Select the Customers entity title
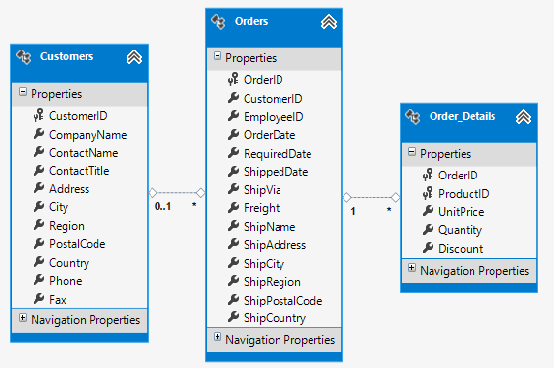The width and height of the screenshot is (554, 368). point(66,56)
